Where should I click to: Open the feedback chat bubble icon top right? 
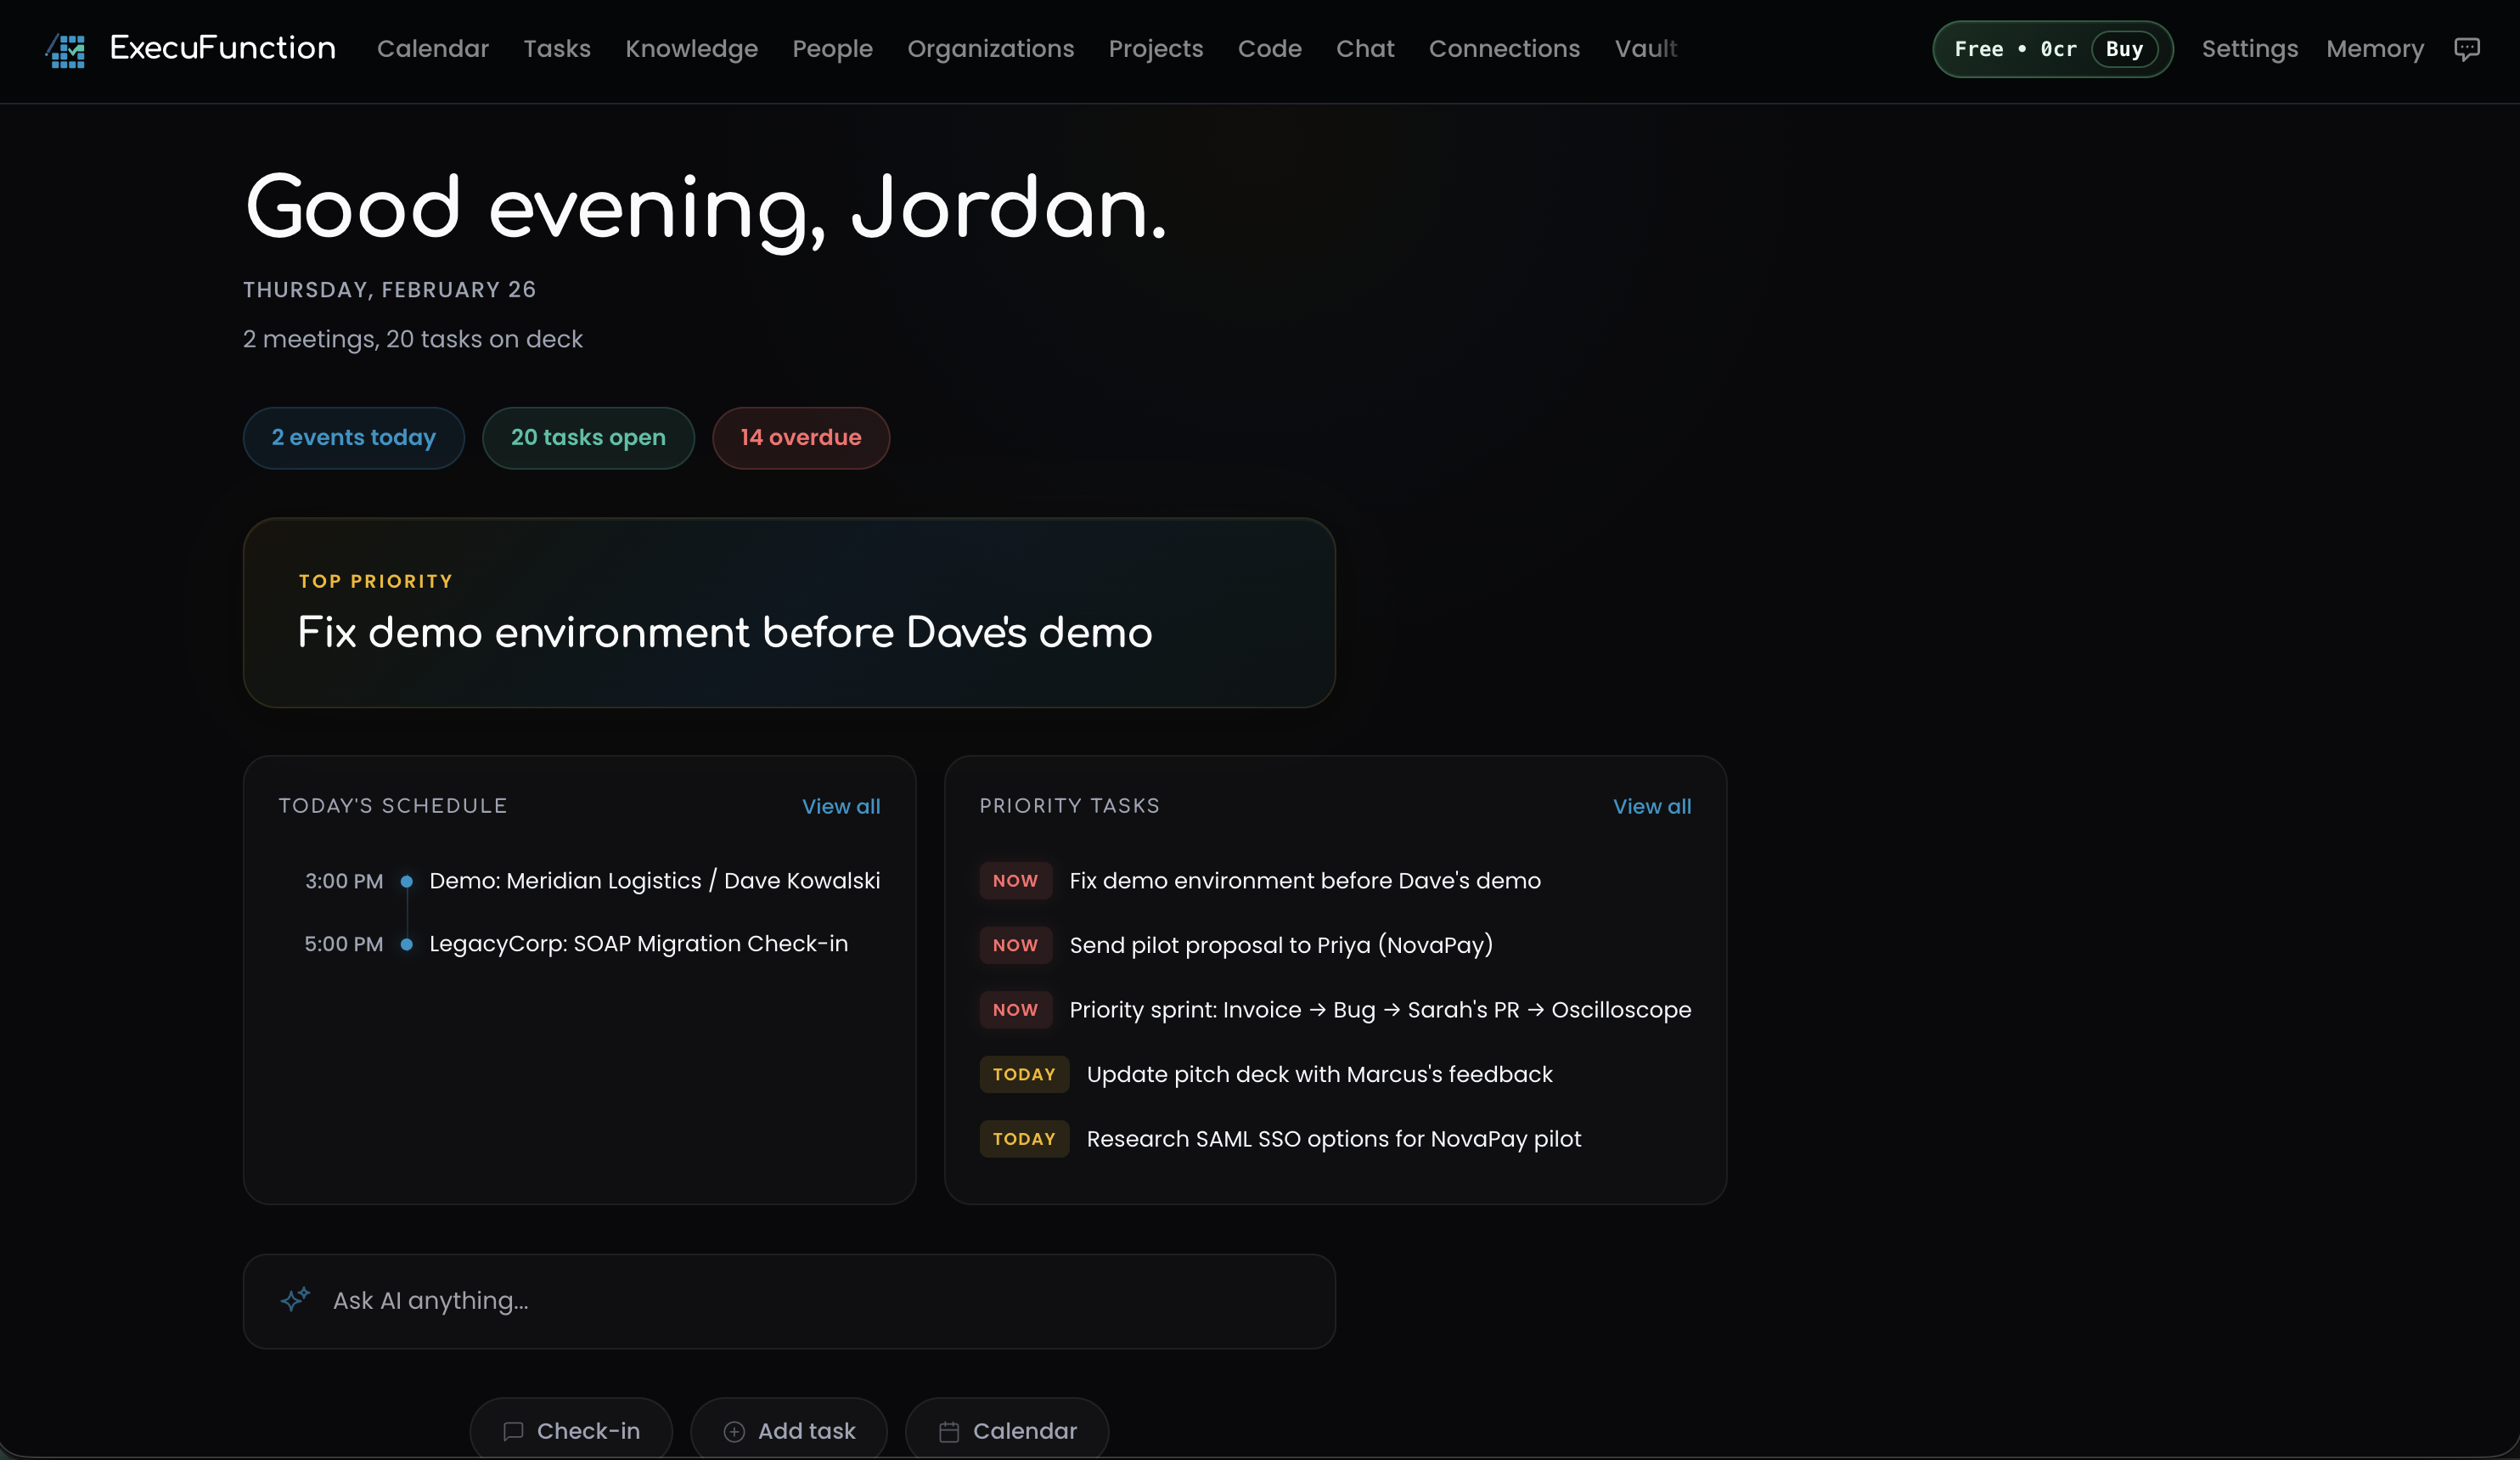(x=2468, y=49)
